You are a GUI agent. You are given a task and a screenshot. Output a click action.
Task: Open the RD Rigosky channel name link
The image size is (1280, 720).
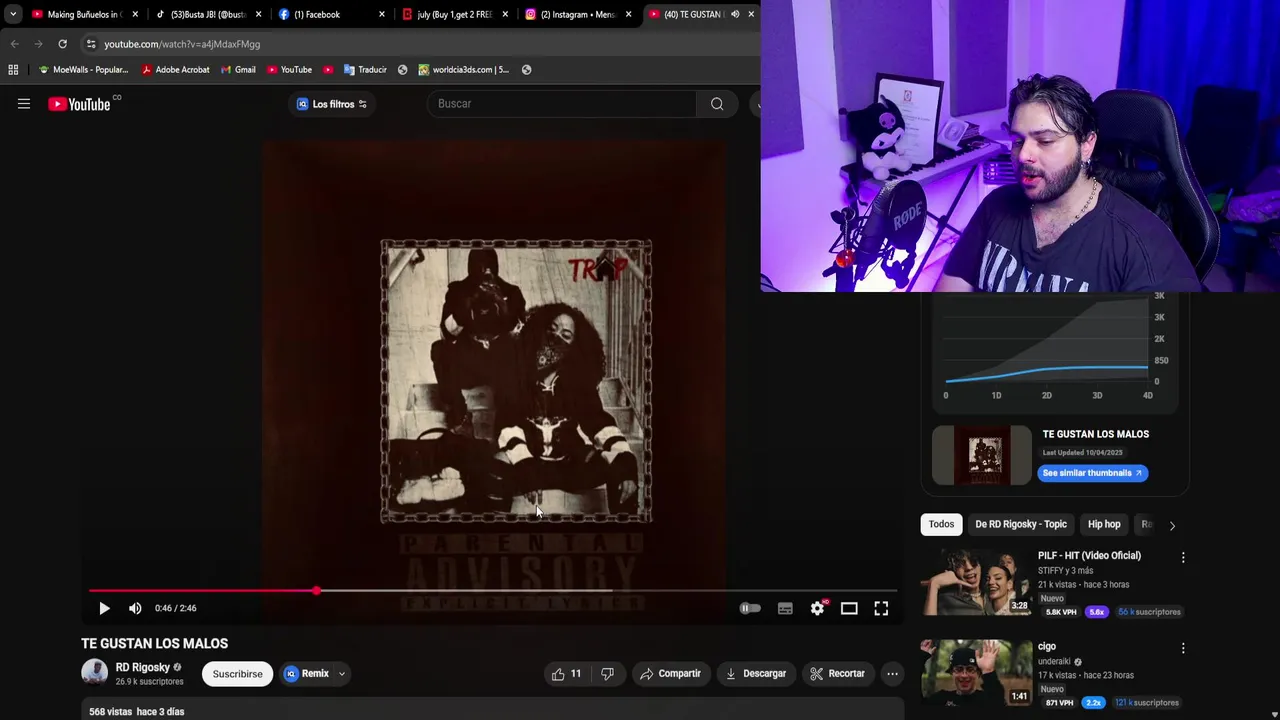point(143,667)
